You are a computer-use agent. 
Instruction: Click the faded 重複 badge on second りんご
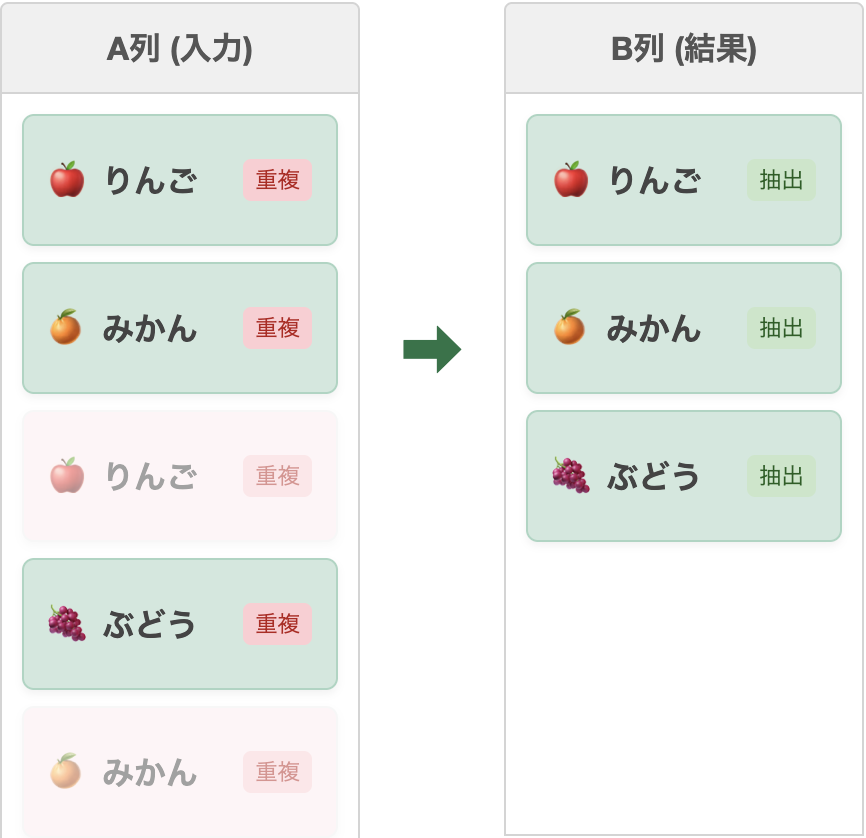(278, 476)
